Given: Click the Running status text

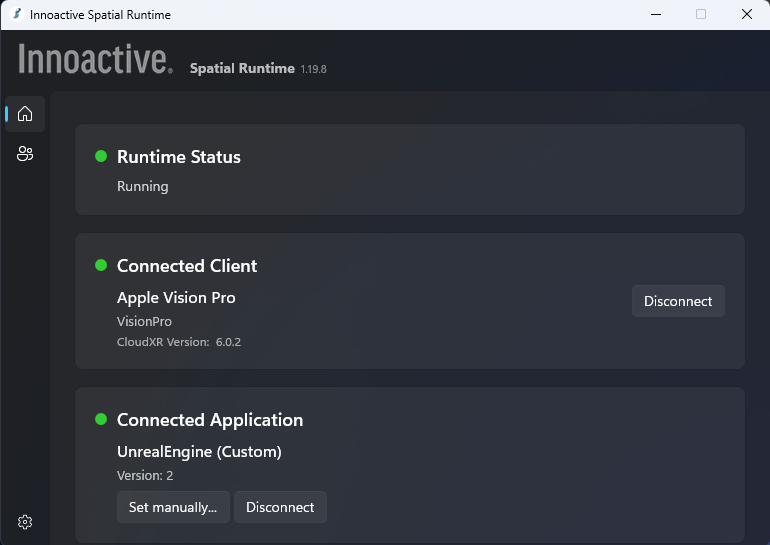Looking at the screenshot, I should (143, 187).
